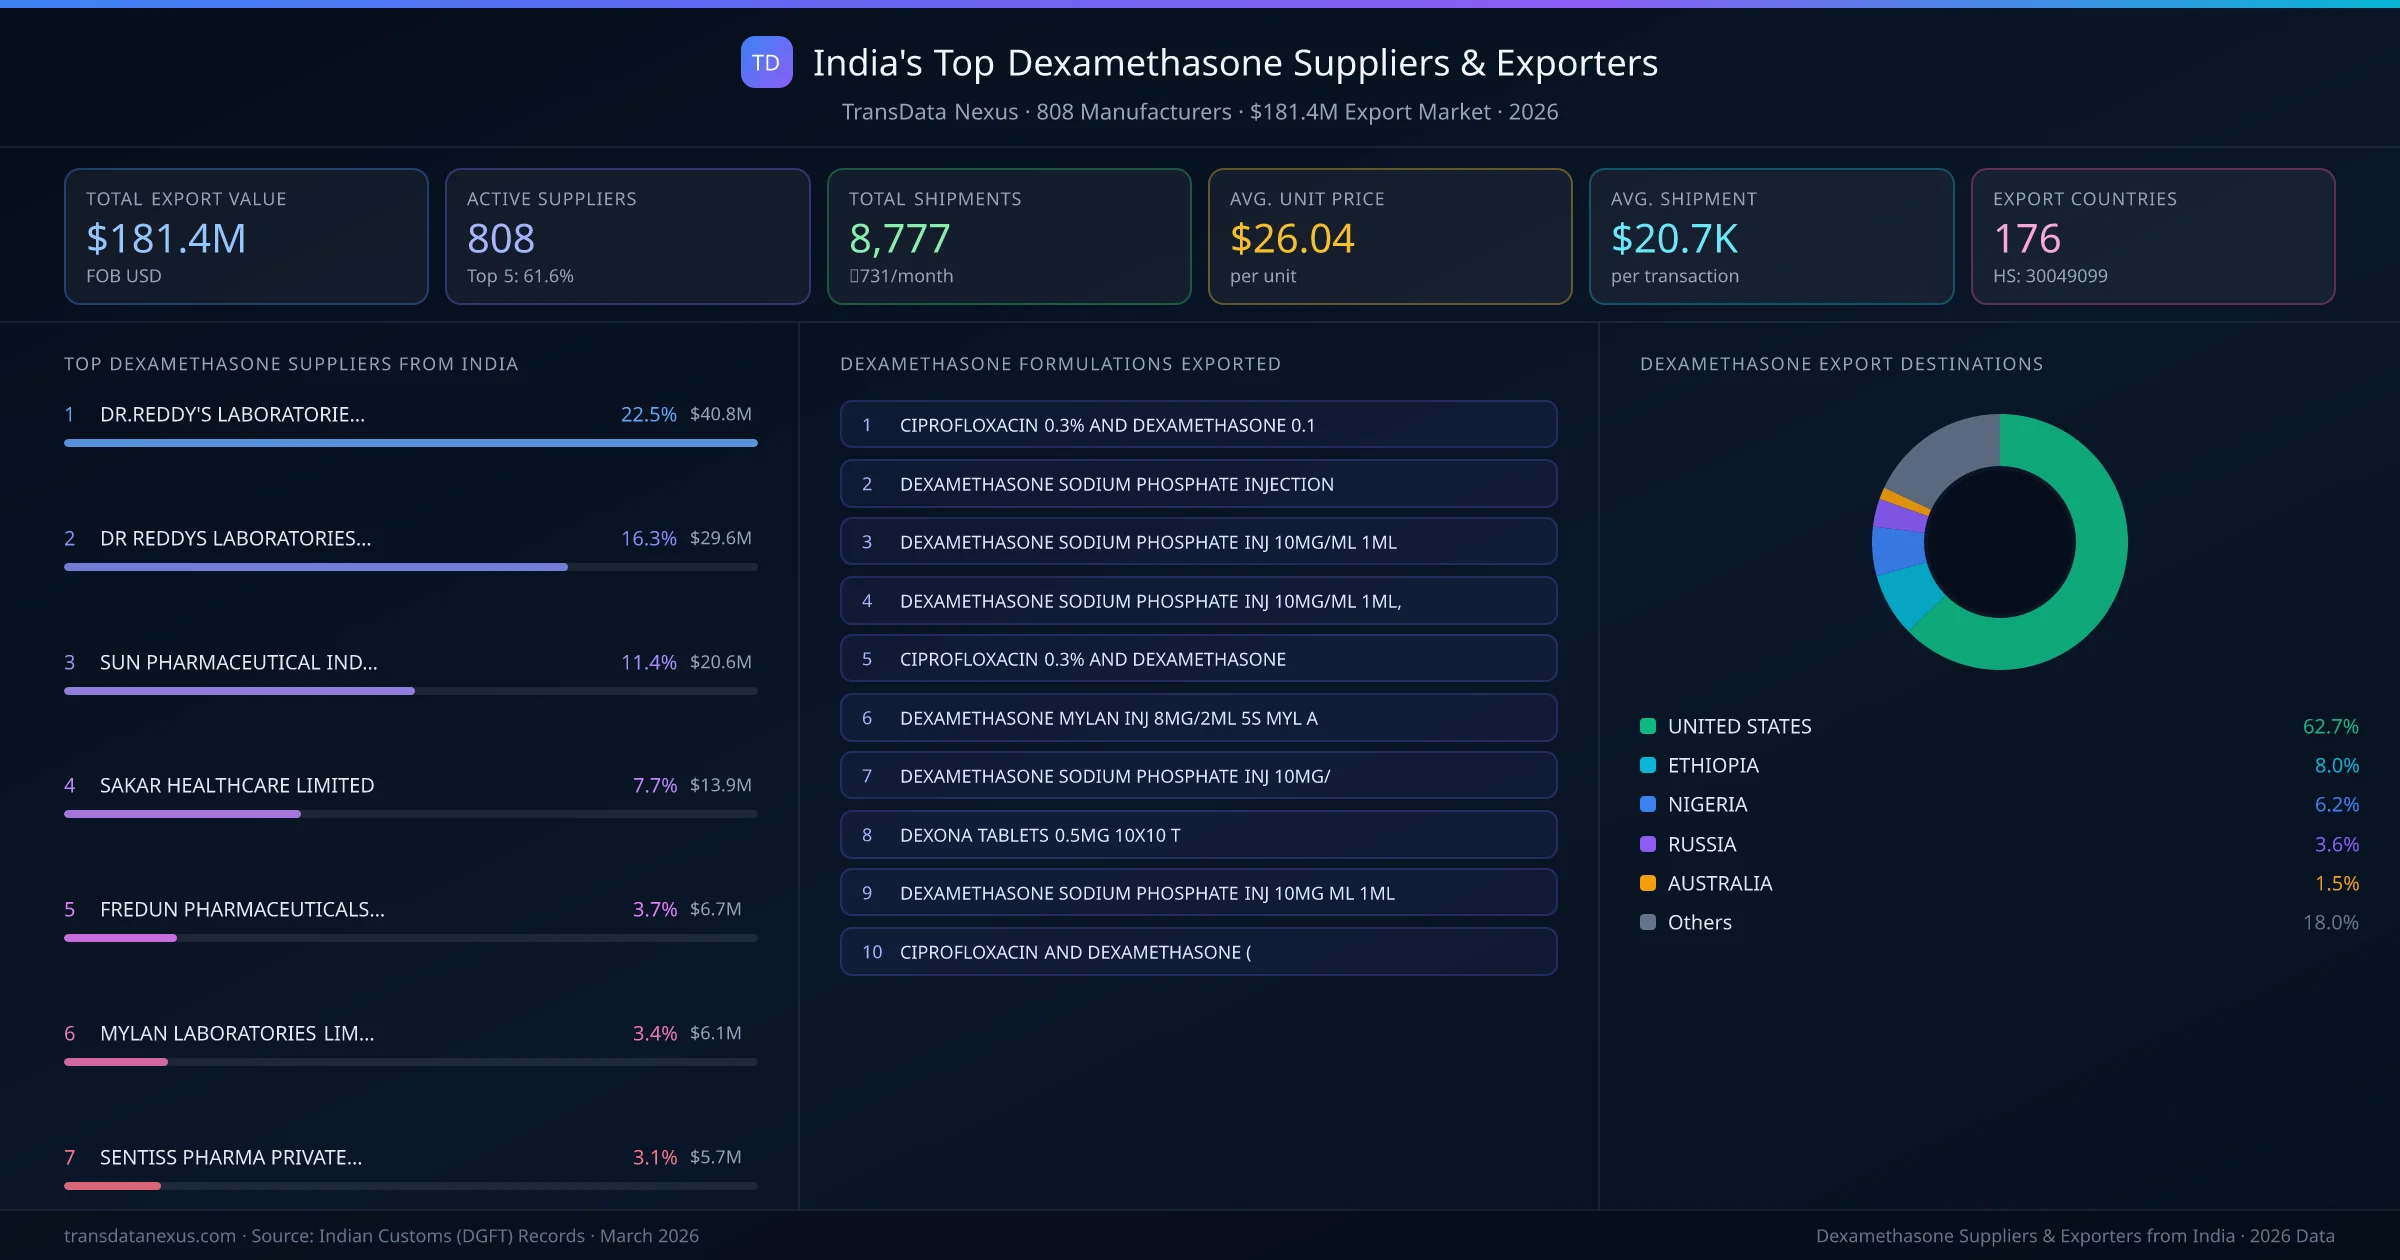Select the RUSSIA legend marker

tap(1646, 844)
